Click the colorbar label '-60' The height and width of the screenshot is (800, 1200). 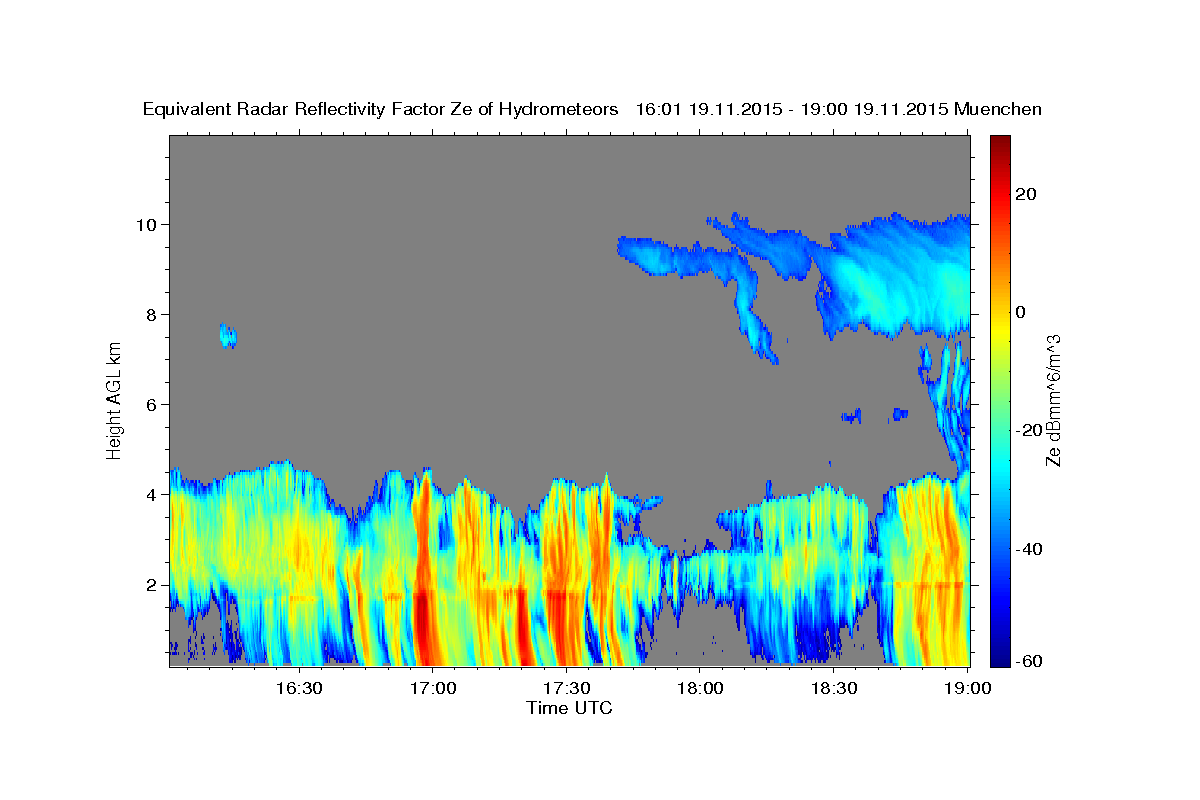[x=1028, y=659]
